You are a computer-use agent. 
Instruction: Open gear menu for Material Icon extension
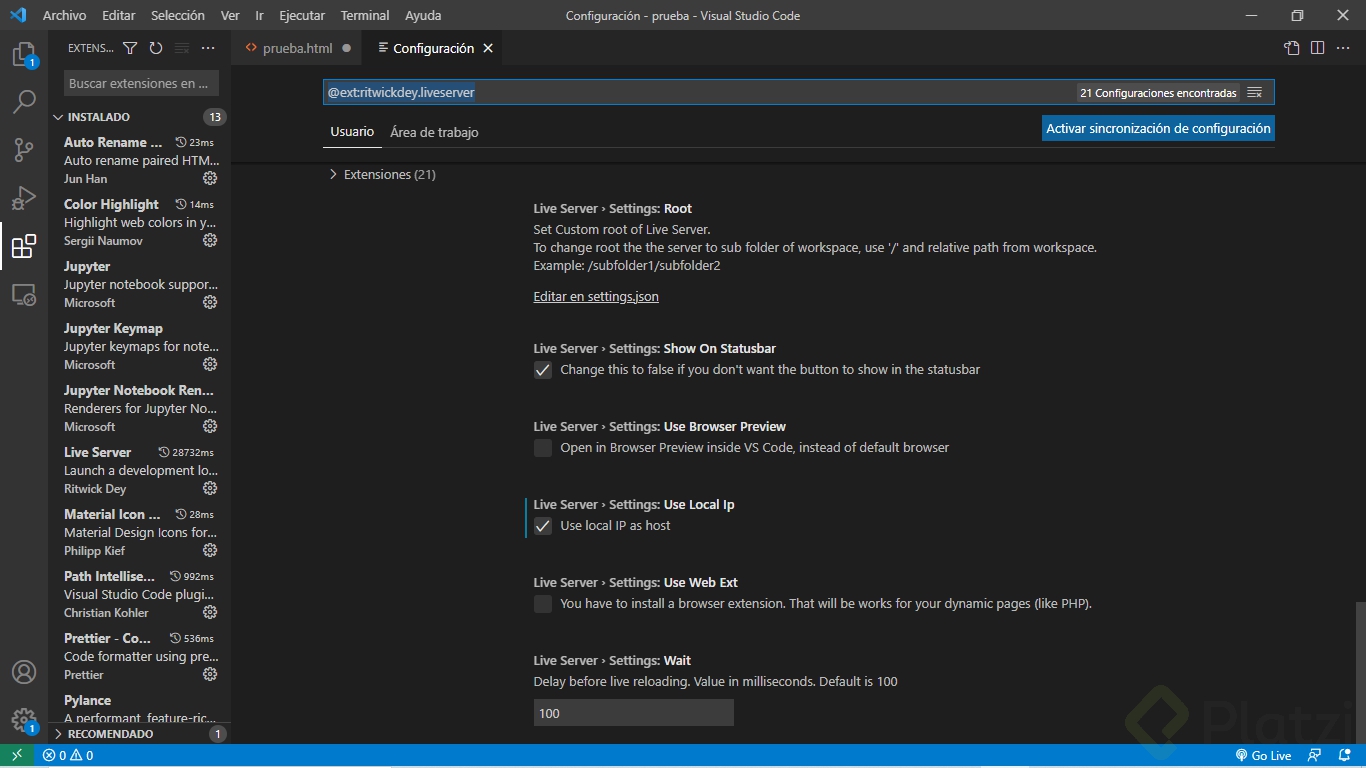click(x=210, y=550)
